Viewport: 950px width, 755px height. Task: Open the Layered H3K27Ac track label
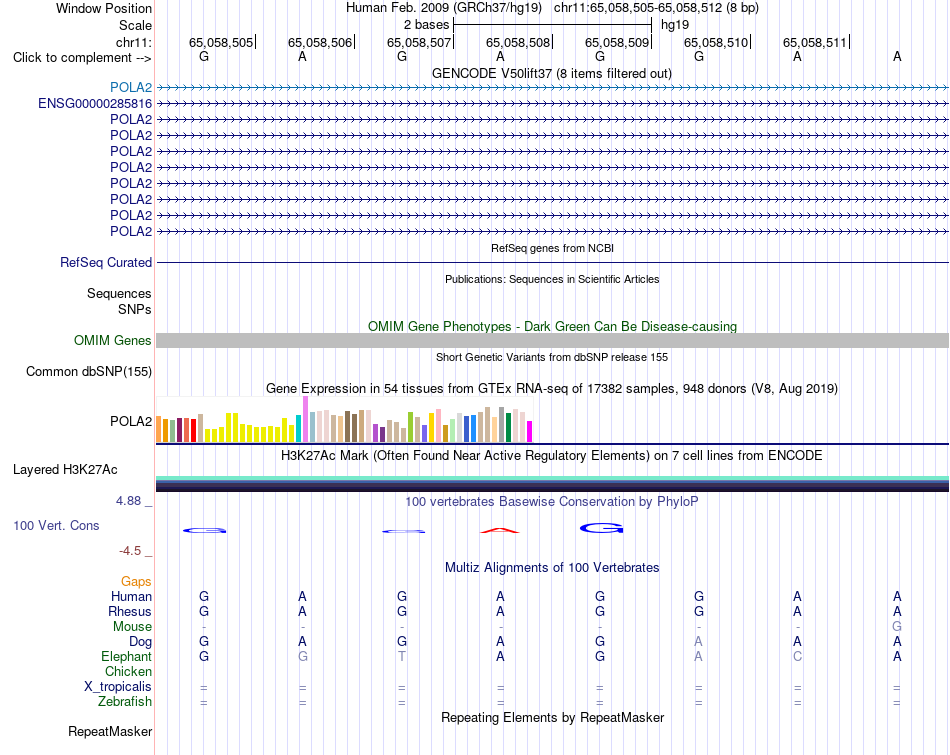point(65,470)
